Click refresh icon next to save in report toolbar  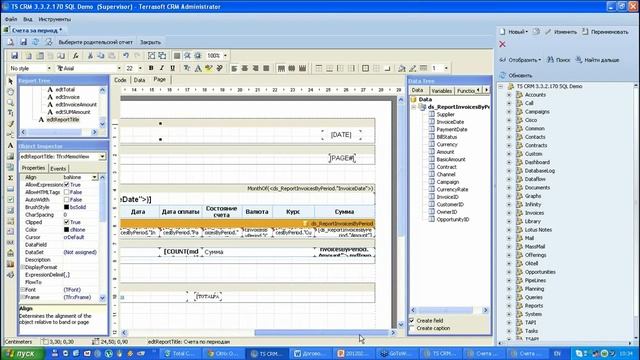pyautogui.click(x=36, y=42)
